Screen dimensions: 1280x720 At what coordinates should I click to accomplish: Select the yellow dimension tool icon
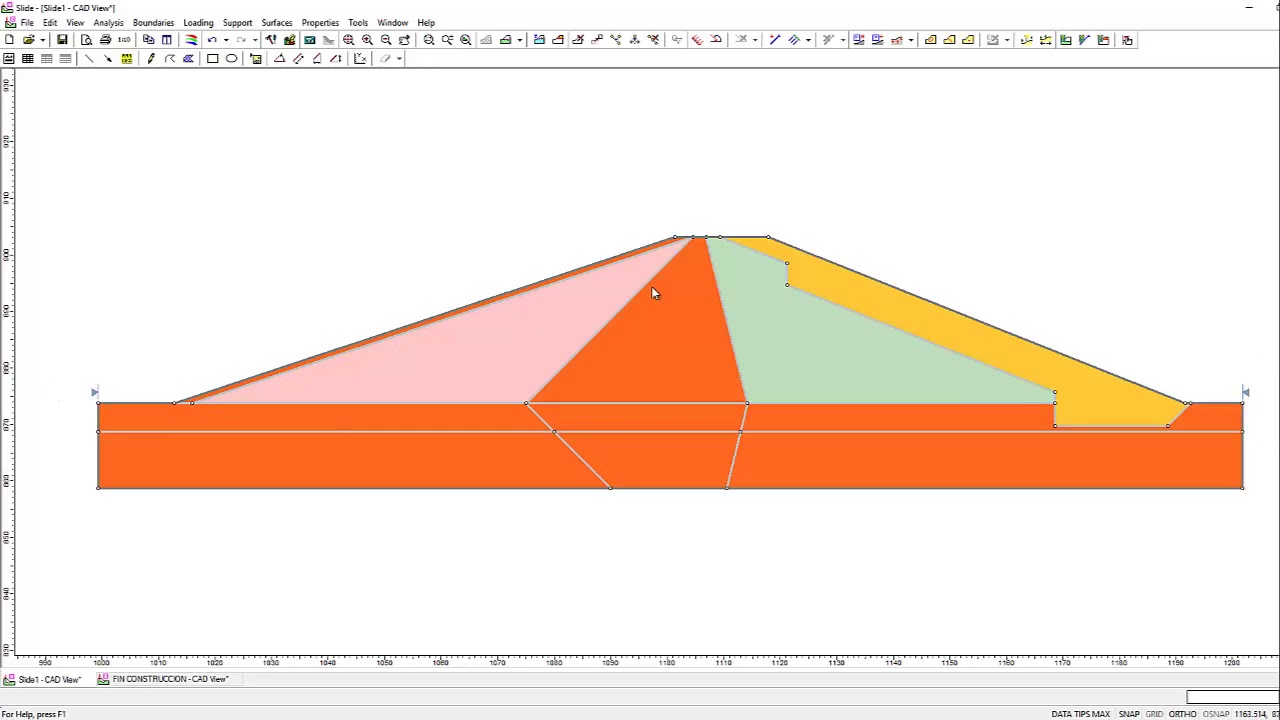click(x=127, y=59)
